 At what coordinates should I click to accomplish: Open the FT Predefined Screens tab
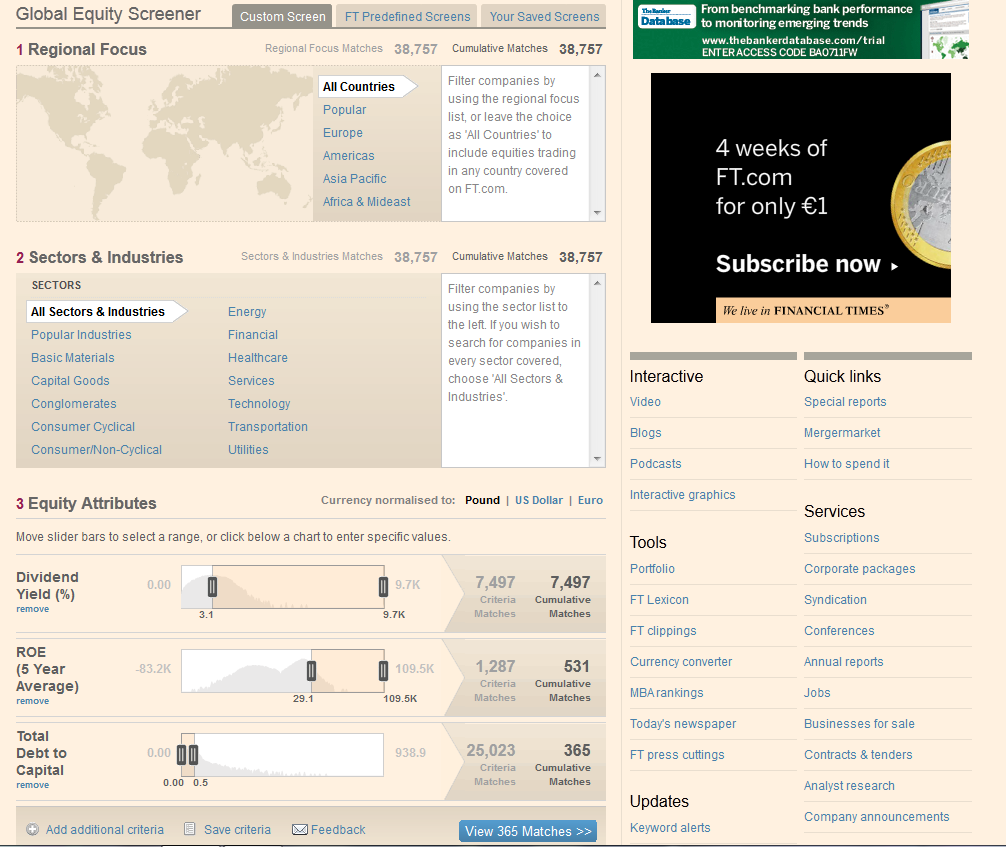pos(407,17)
